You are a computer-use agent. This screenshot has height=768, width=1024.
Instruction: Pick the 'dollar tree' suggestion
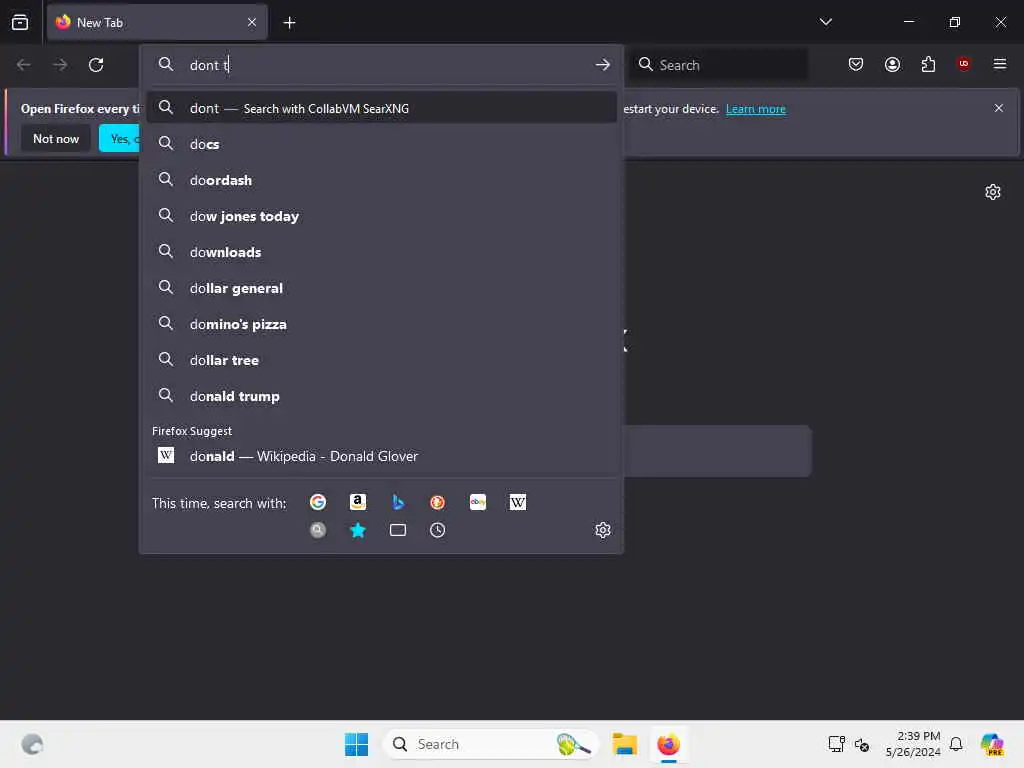click(x=381, y=360)
